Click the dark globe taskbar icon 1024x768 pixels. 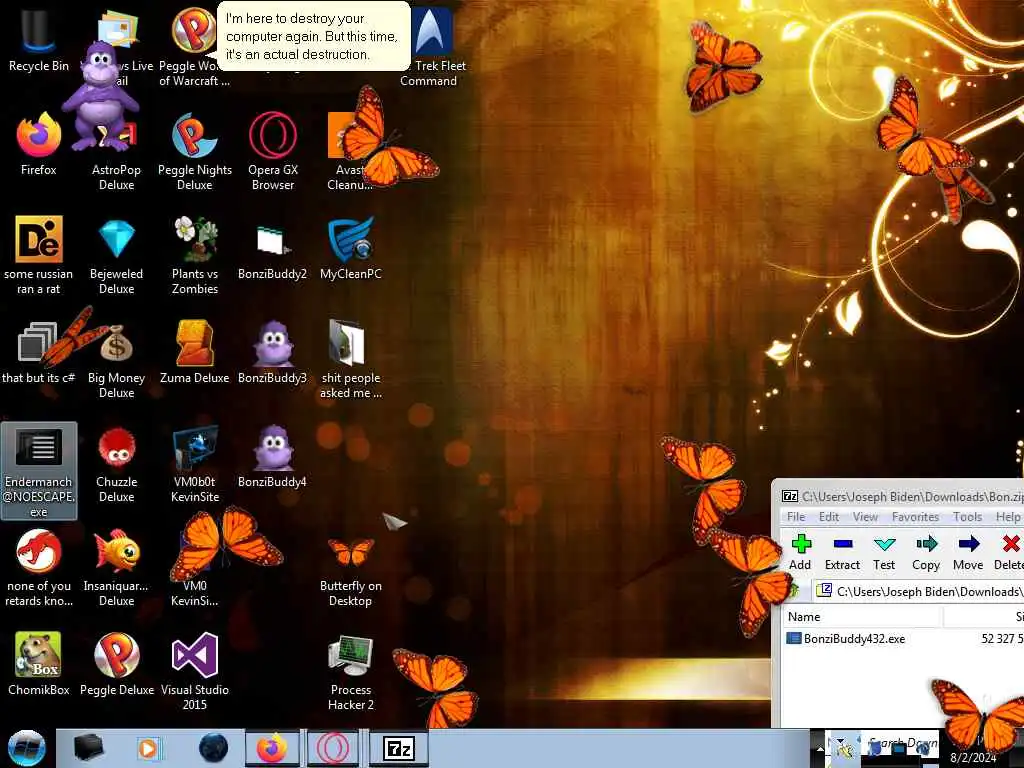point(213,748)
